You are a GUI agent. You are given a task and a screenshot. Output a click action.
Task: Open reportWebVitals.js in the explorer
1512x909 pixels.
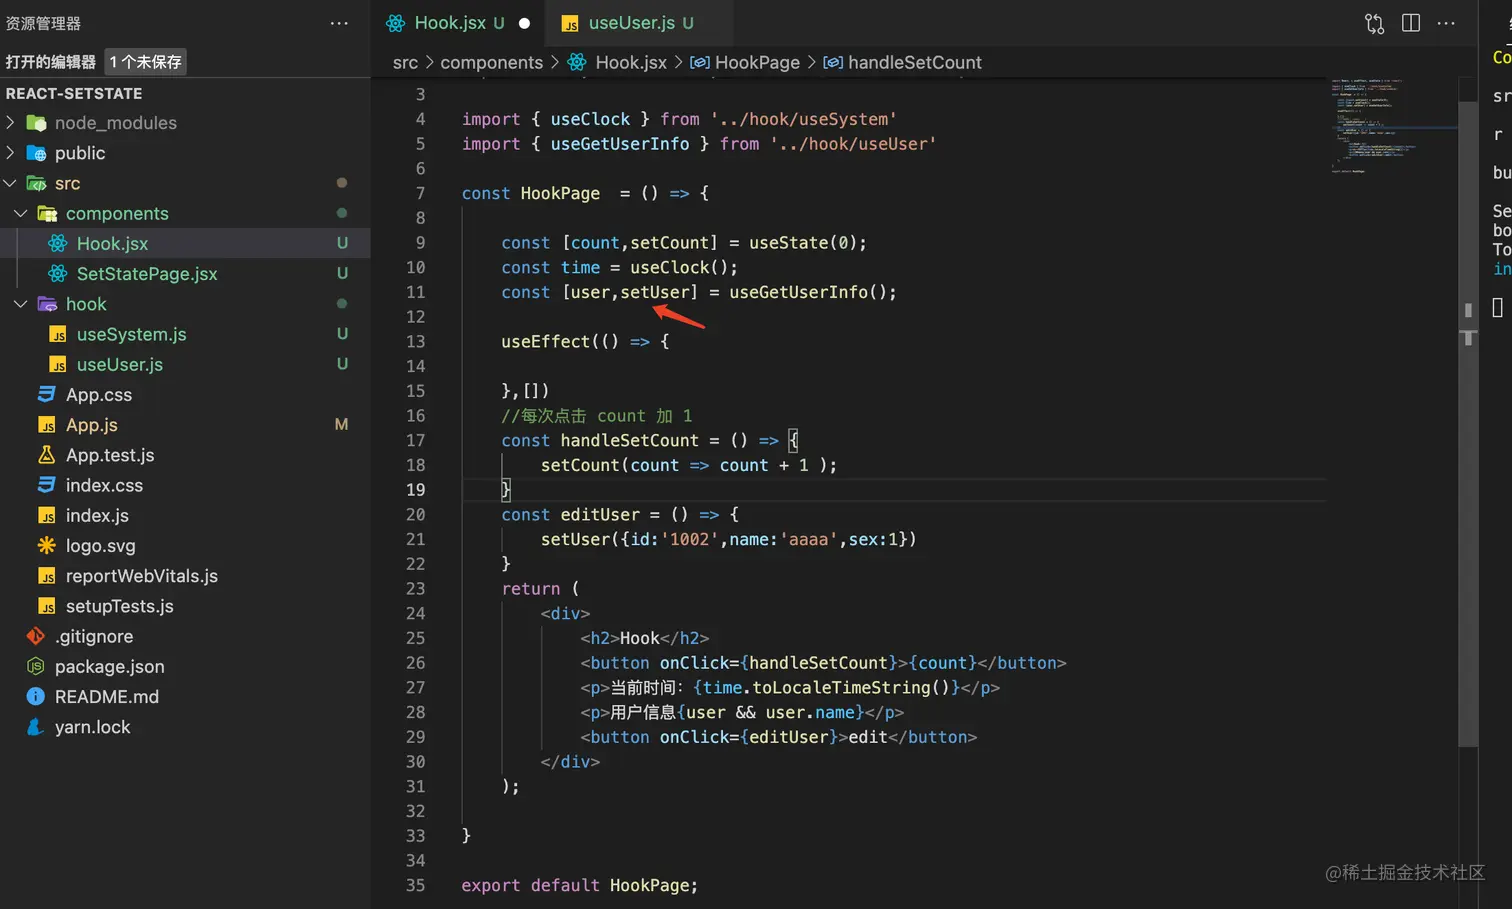coord(185,576)
